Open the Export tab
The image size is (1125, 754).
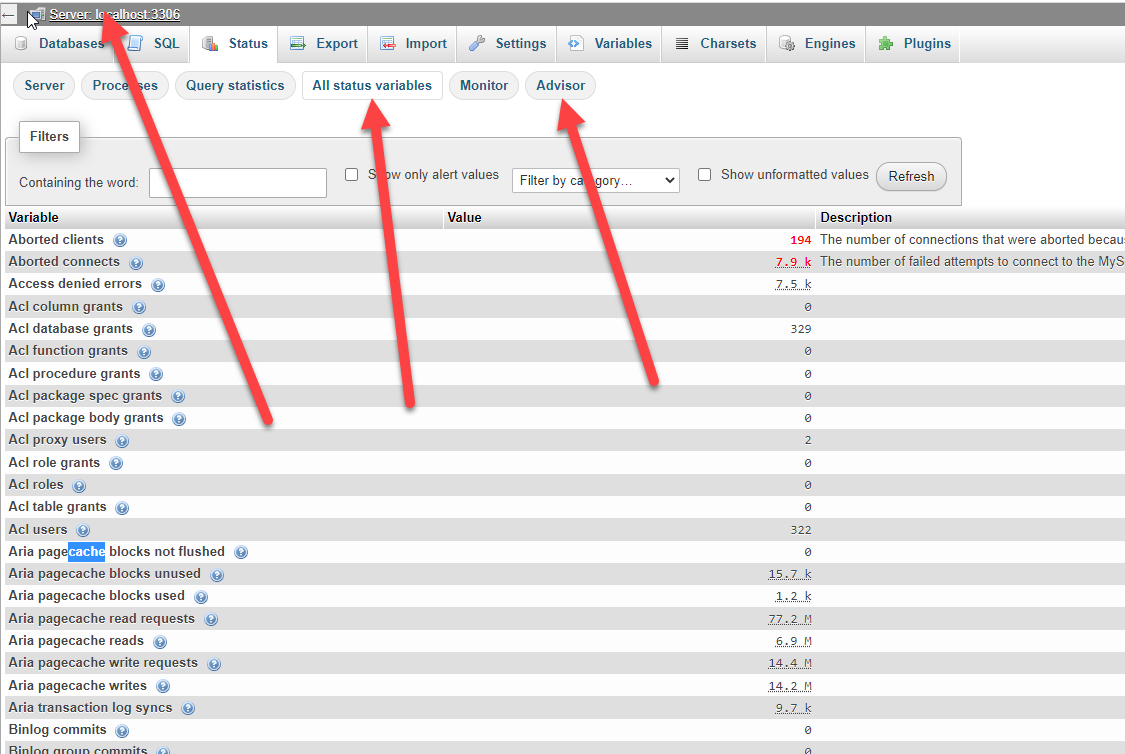pyautogui.click(x=324, y=44)
